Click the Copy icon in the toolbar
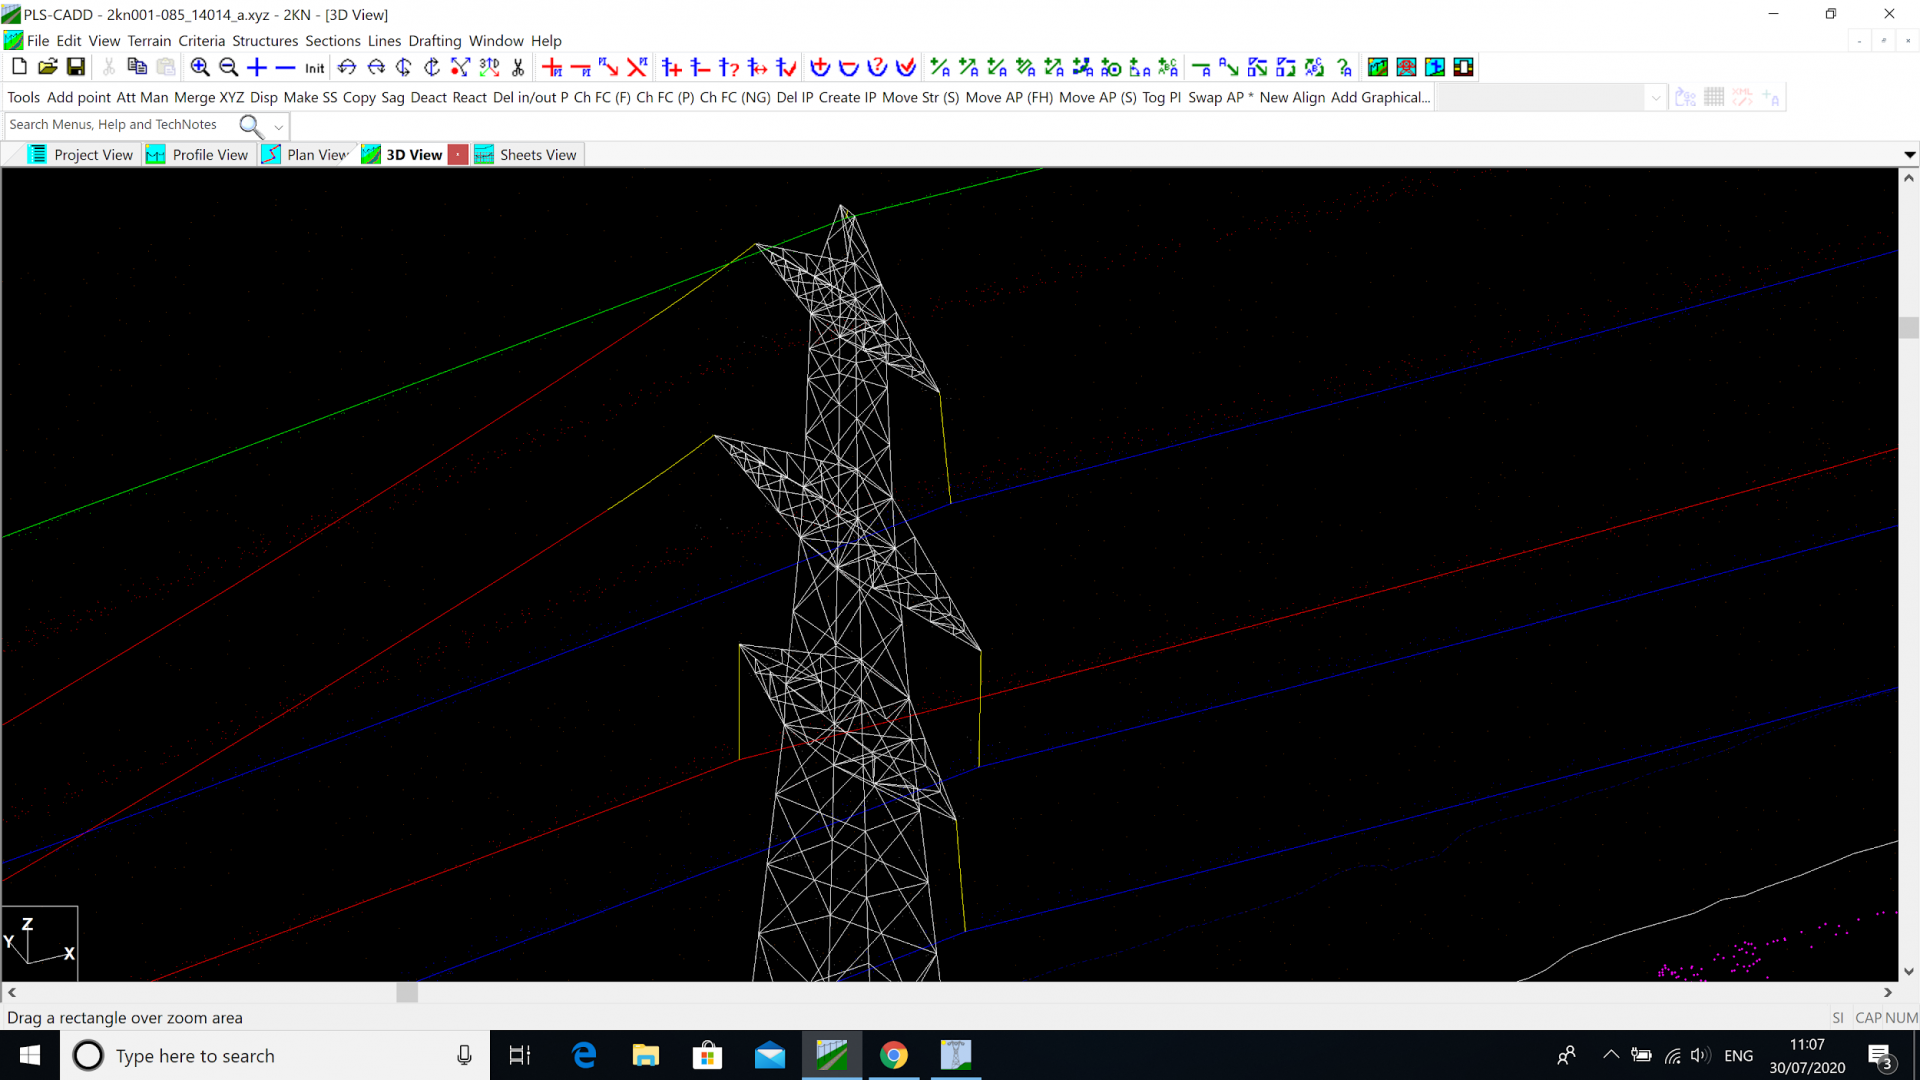The width and height of the screenshot is (1920, 1080). tap(137, 67)
